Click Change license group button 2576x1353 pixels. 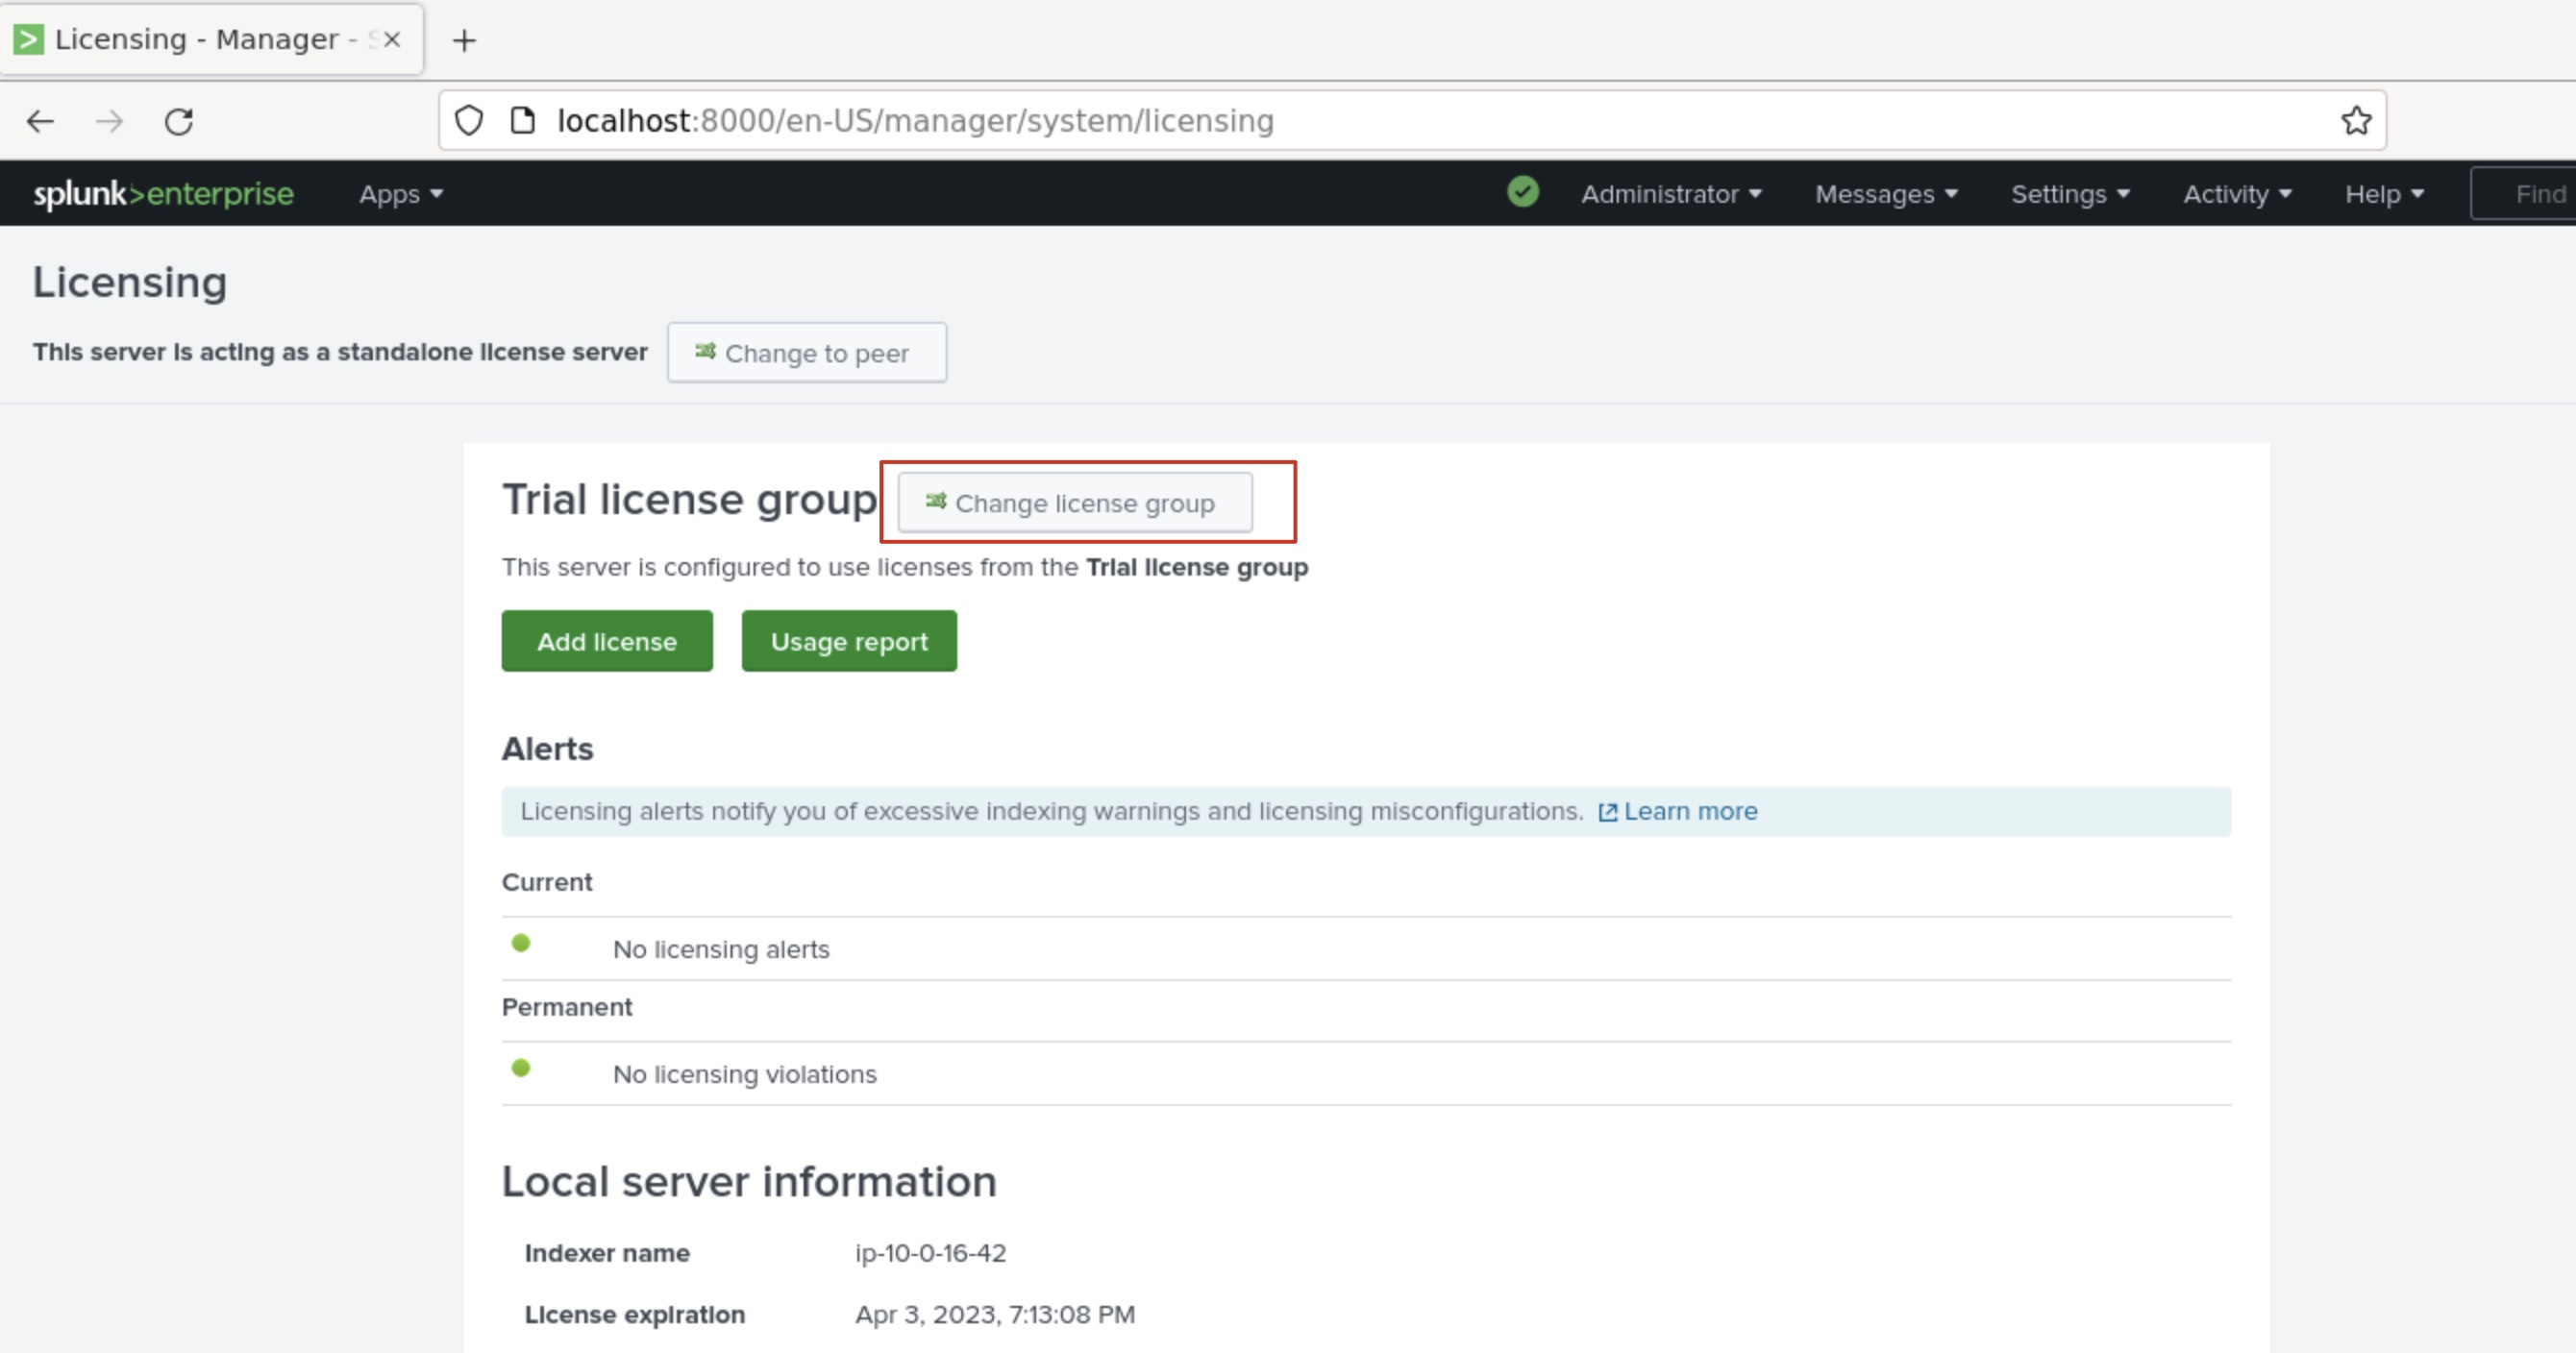pos(1075,503)
